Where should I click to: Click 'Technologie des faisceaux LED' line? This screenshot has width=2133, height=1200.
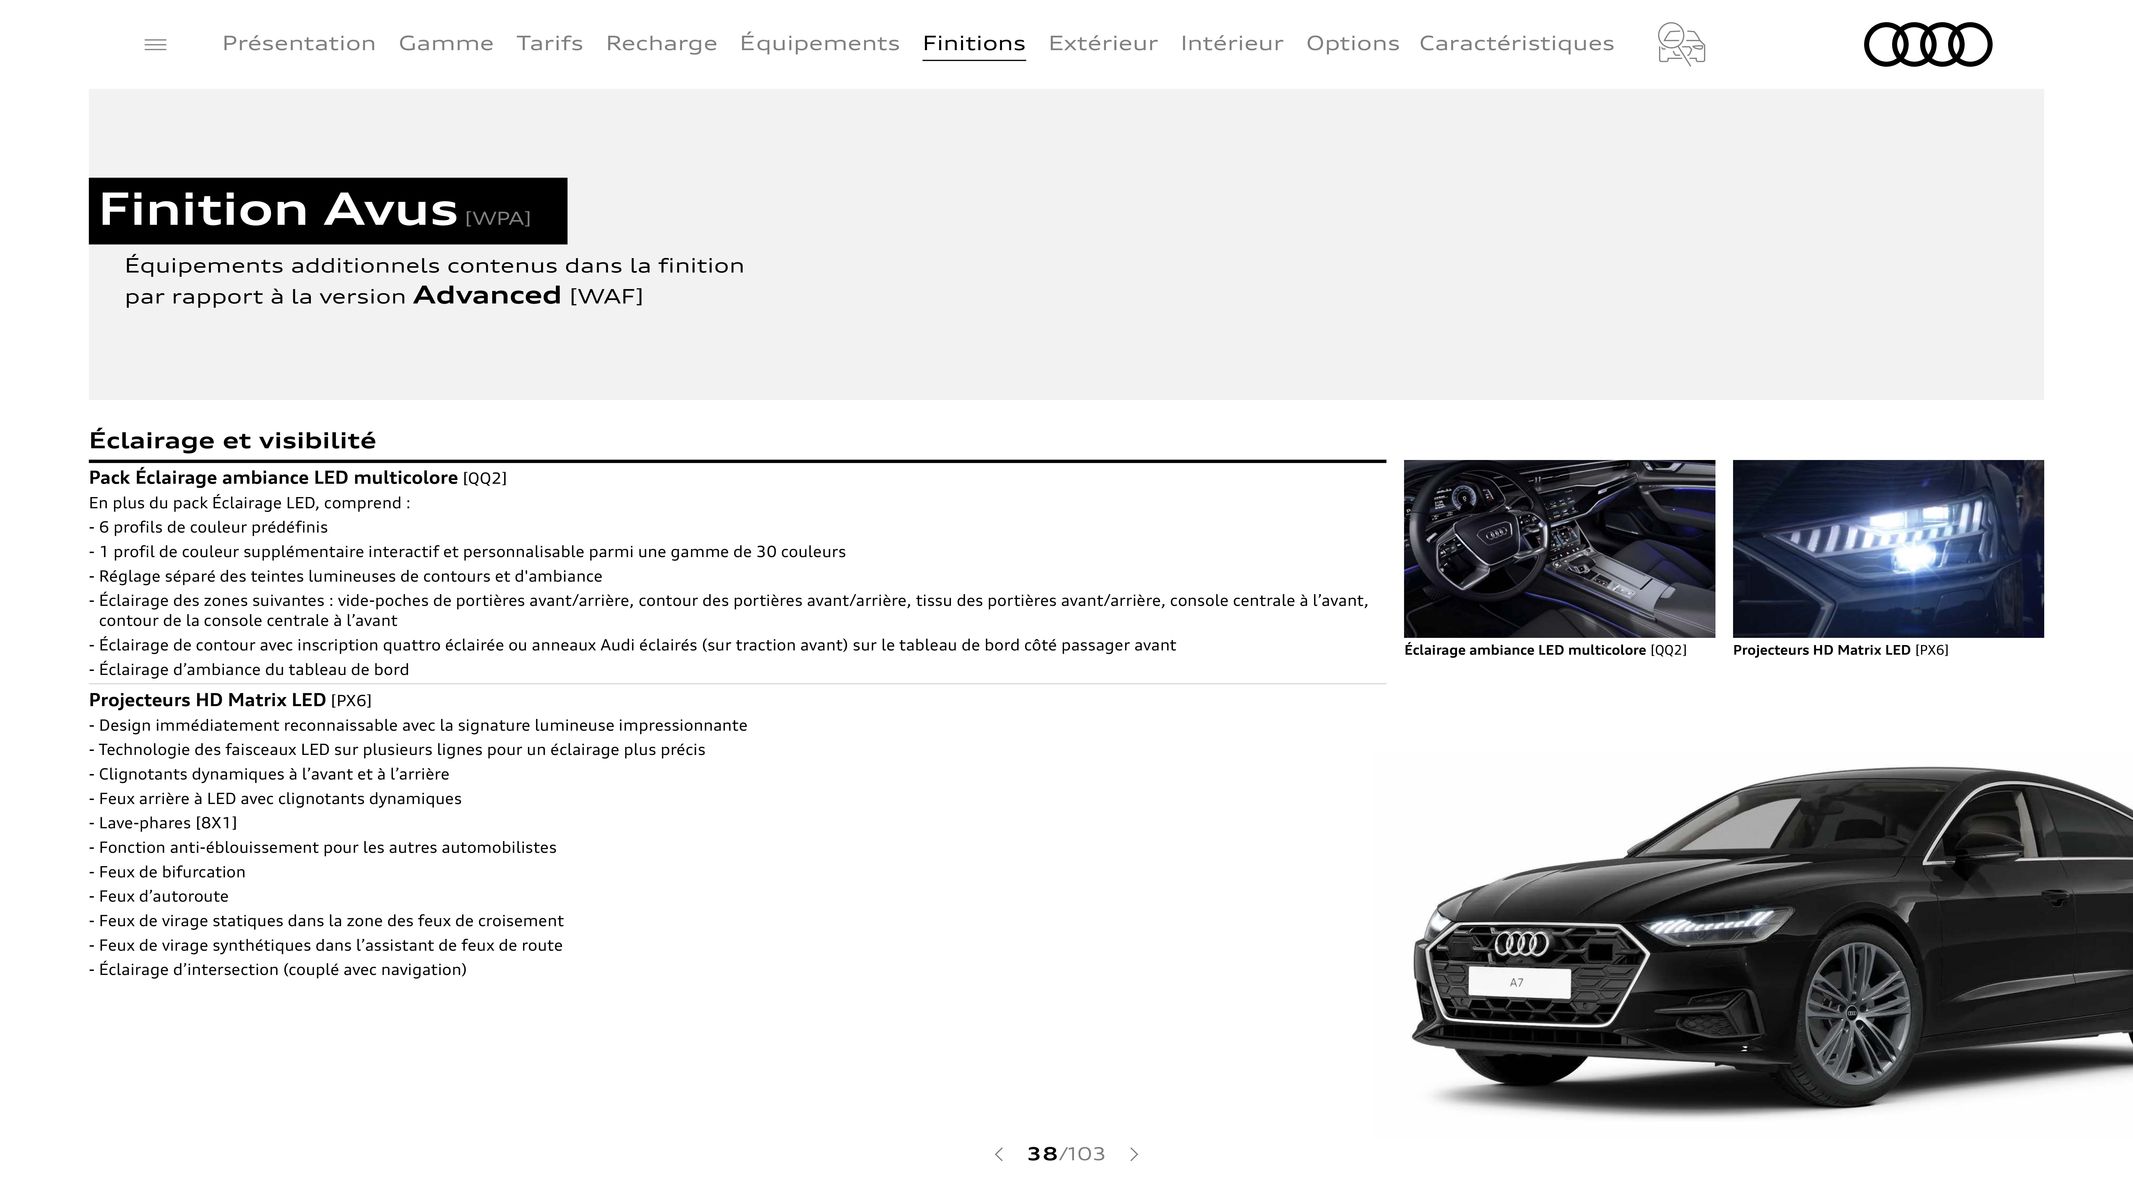(x=397, y=750)
